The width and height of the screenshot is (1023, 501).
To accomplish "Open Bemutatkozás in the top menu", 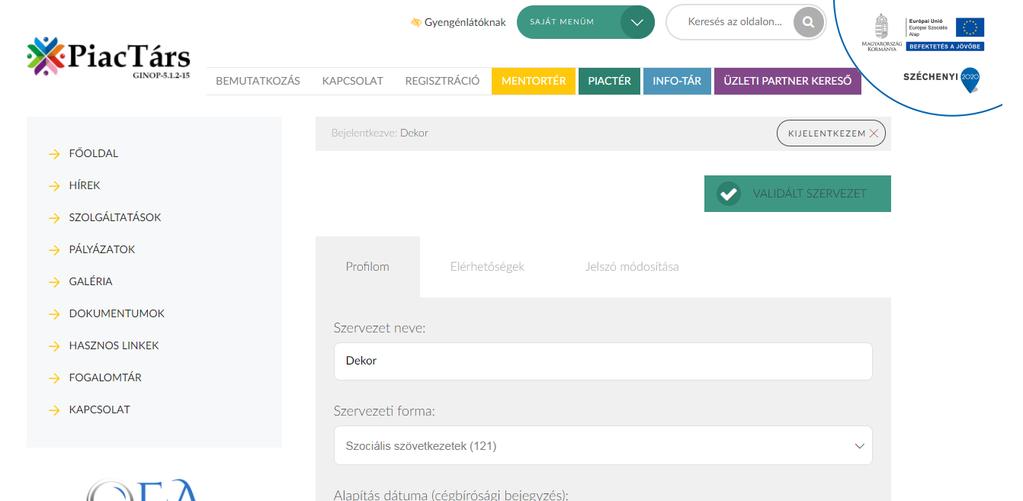I will tap(258, 81).
